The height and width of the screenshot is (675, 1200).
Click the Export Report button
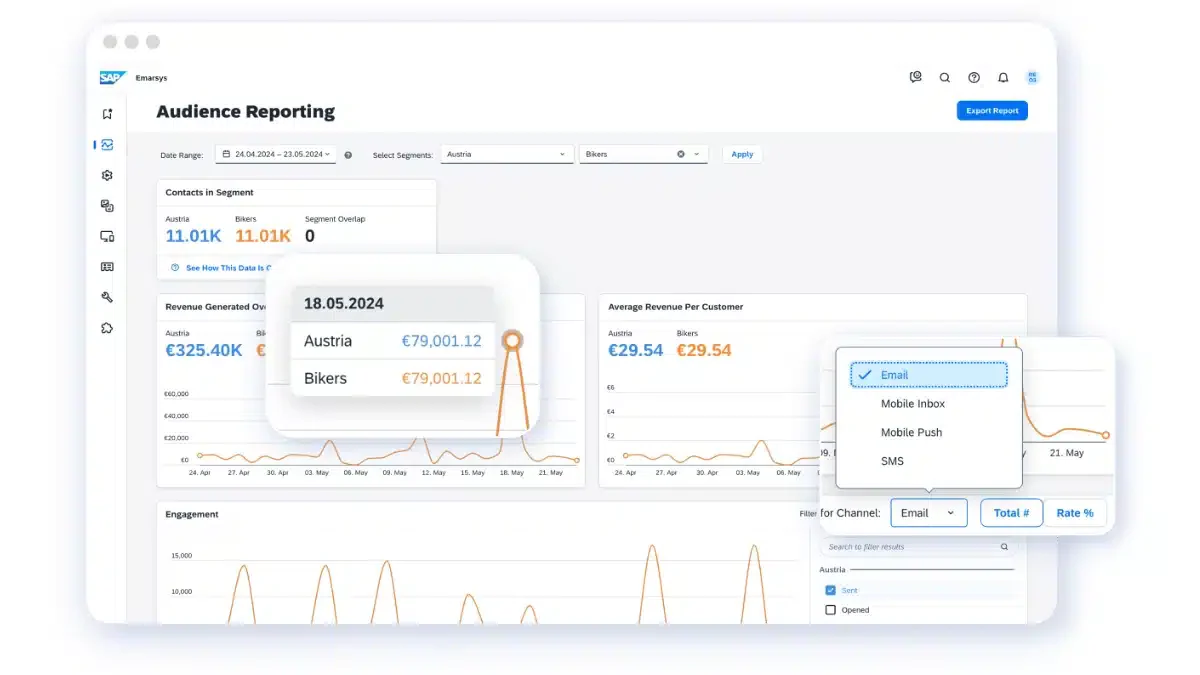(x=992, y=111)
